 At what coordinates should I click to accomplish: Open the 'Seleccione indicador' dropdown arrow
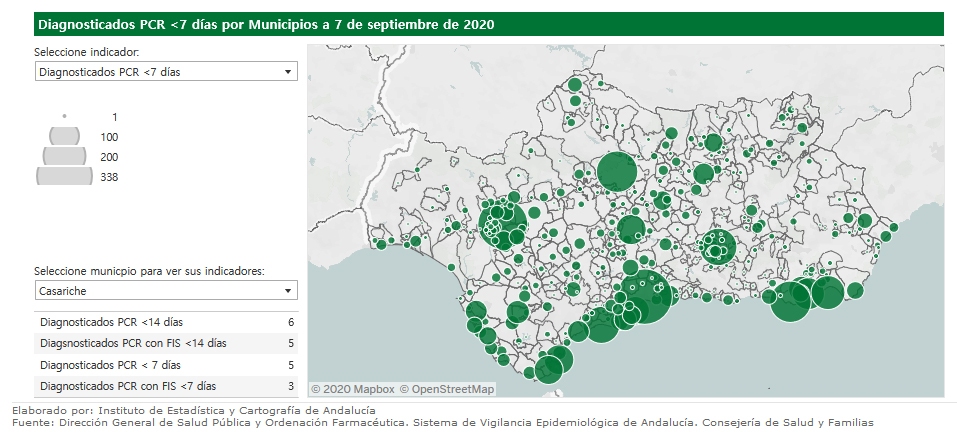[x=288, y=72]
